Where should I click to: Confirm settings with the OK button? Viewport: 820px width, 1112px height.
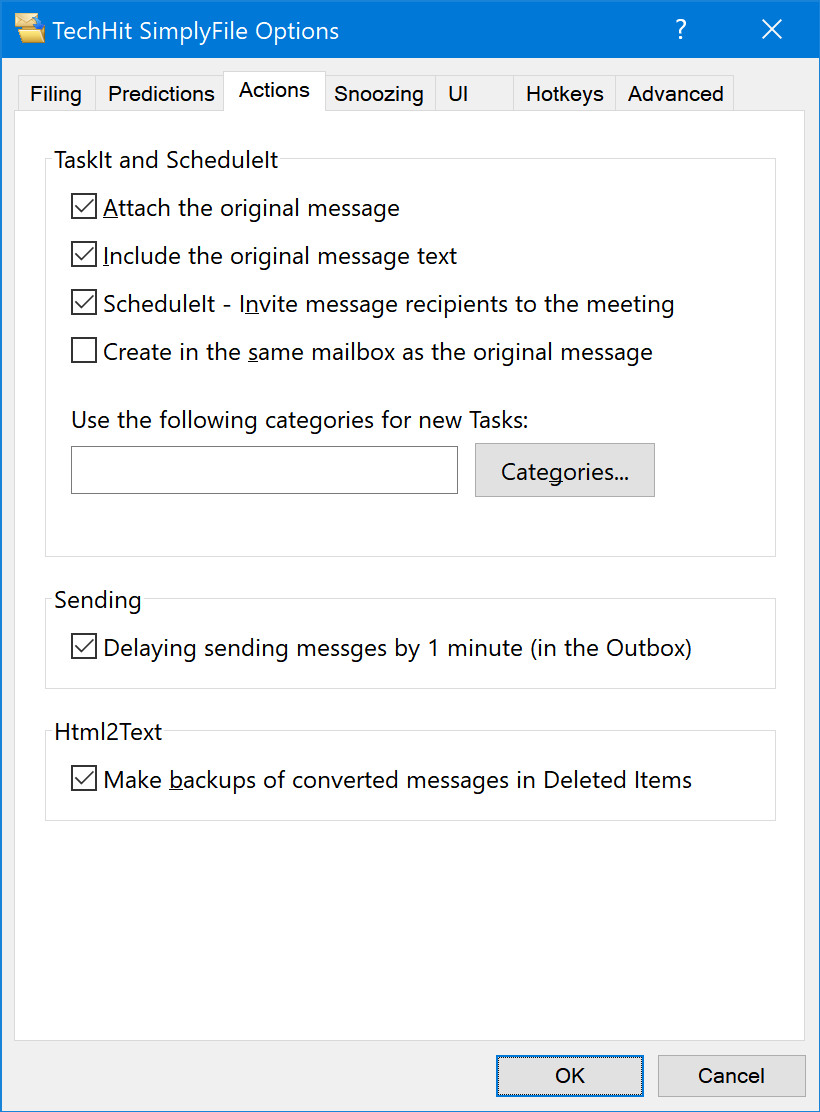pos(570,1076)
